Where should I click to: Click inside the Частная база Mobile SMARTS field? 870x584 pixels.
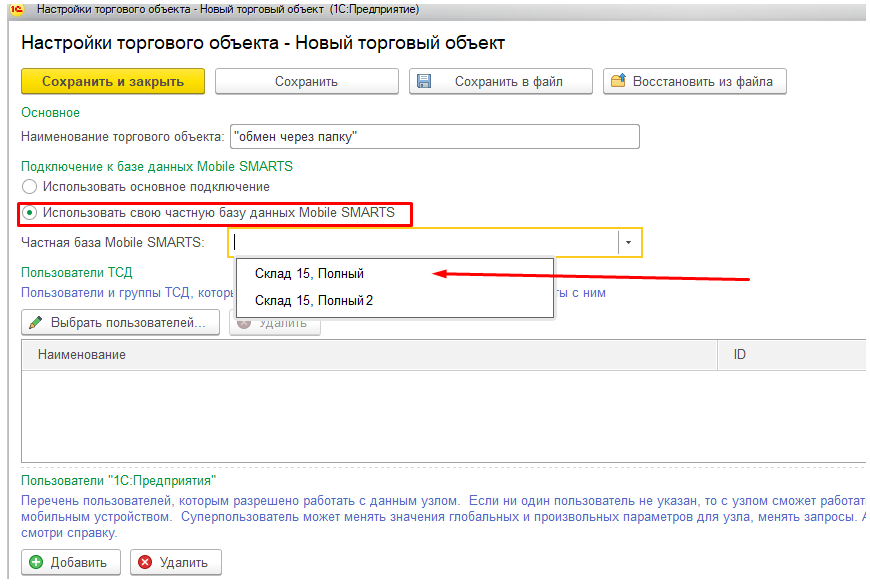tap(423, 242)
